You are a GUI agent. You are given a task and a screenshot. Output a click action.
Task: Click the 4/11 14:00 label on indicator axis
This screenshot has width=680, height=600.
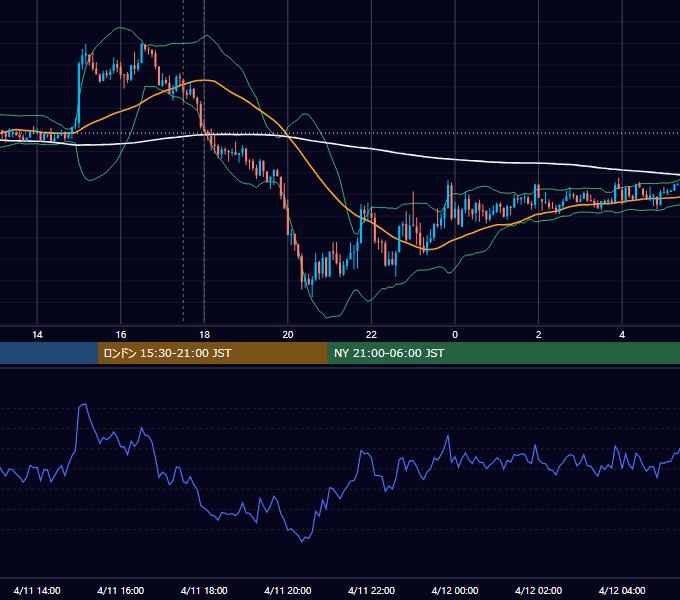tap(37, 590)
